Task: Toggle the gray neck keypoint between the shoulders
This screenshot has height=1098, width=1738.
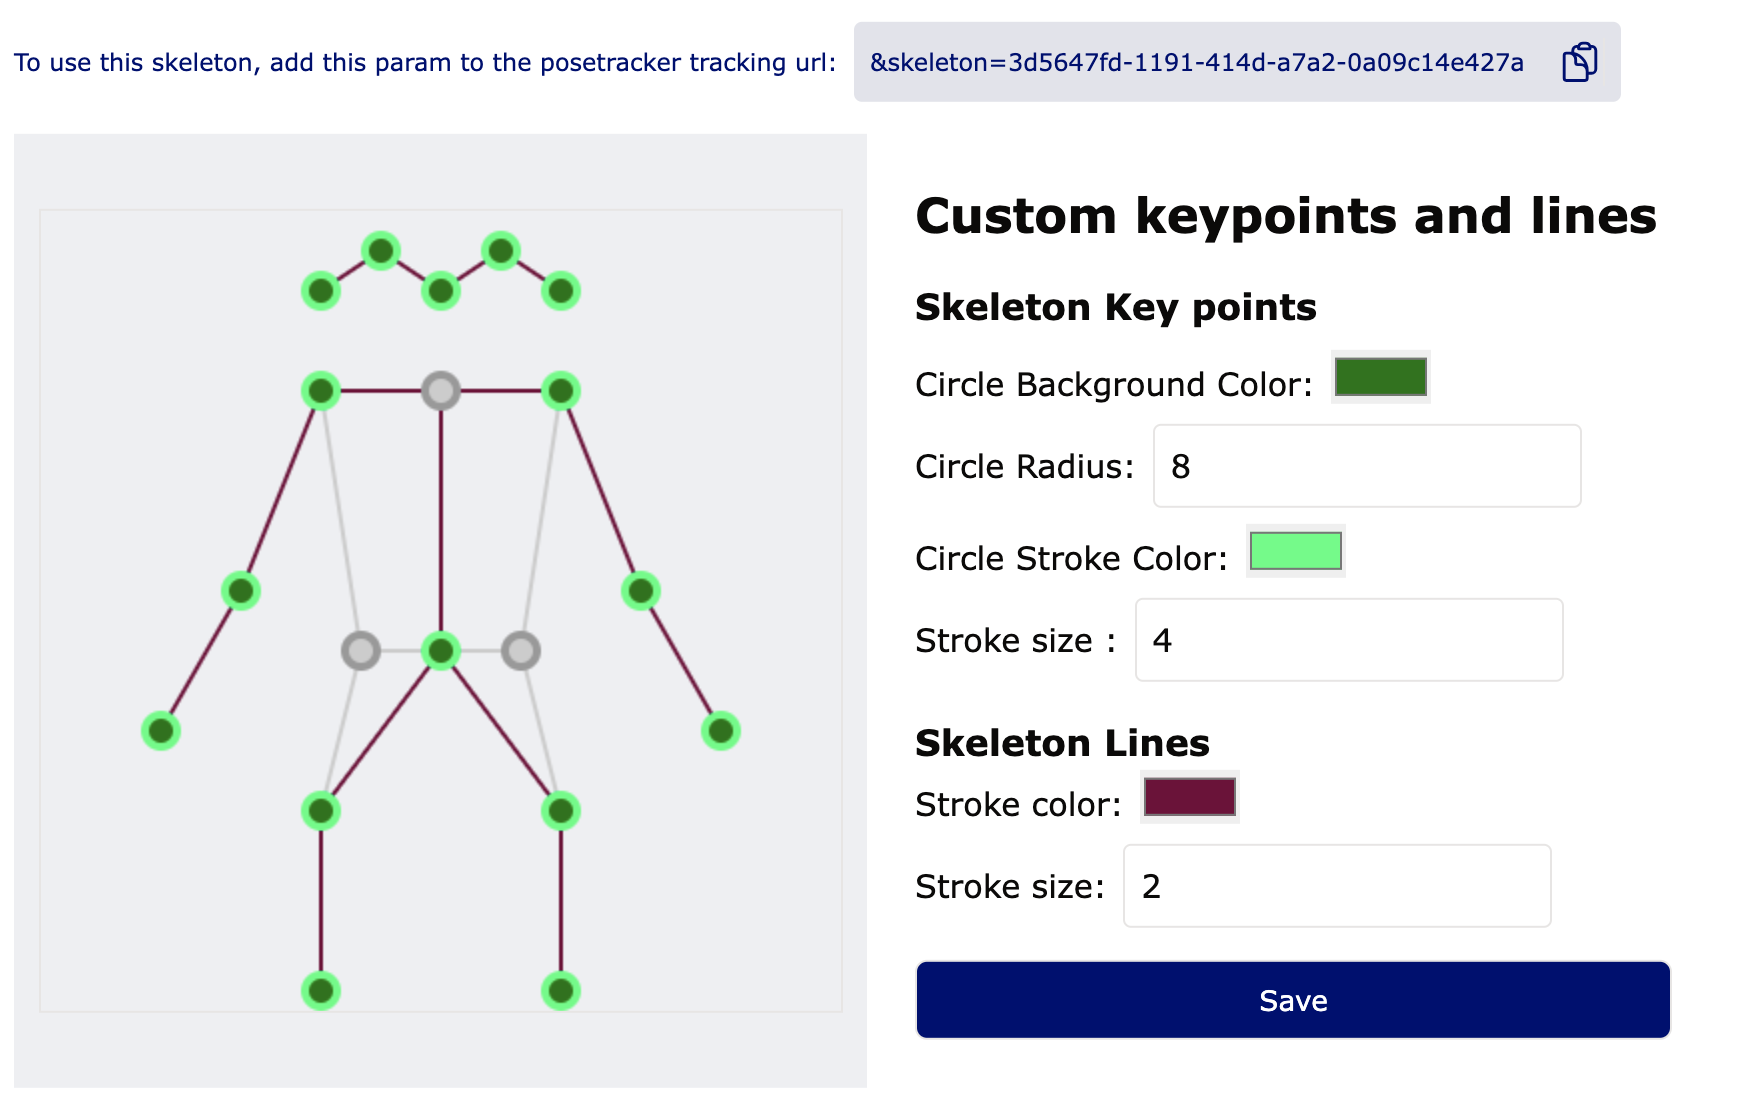Action: point(441,391)
